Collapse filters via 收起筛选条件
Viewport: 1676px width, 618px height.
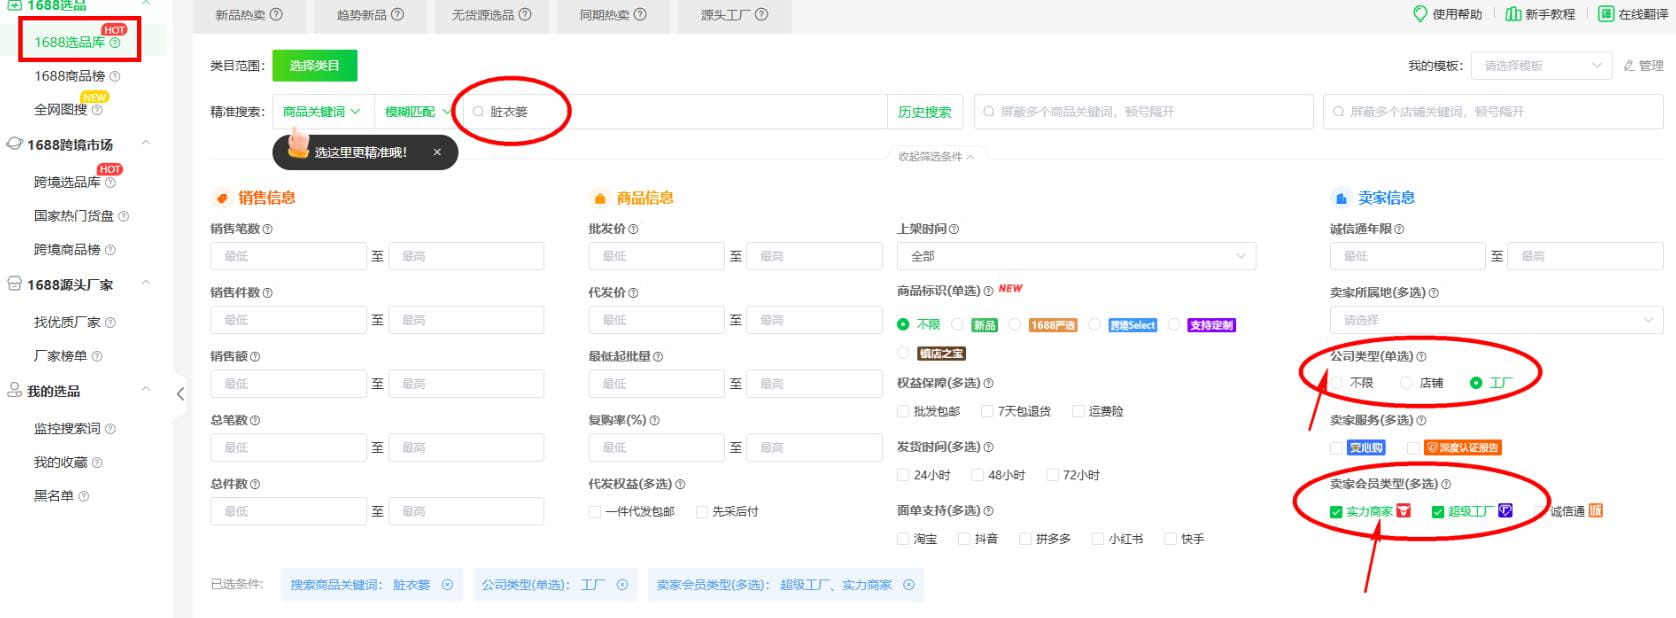point(936,157)
